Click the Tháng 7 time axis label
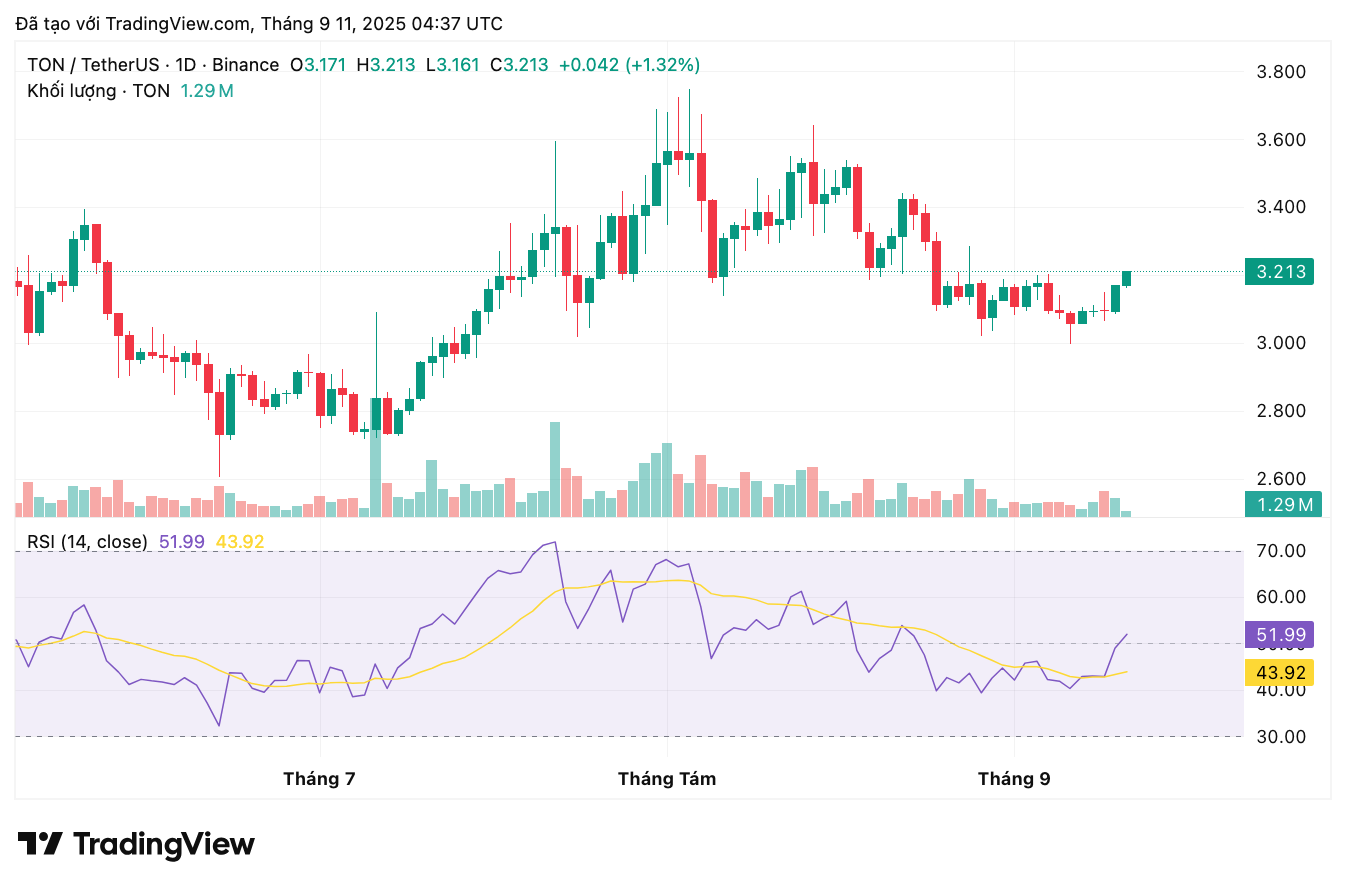The height and width of the screenshot is (889, 1346). pyautogui.click(x=319, y=778)
